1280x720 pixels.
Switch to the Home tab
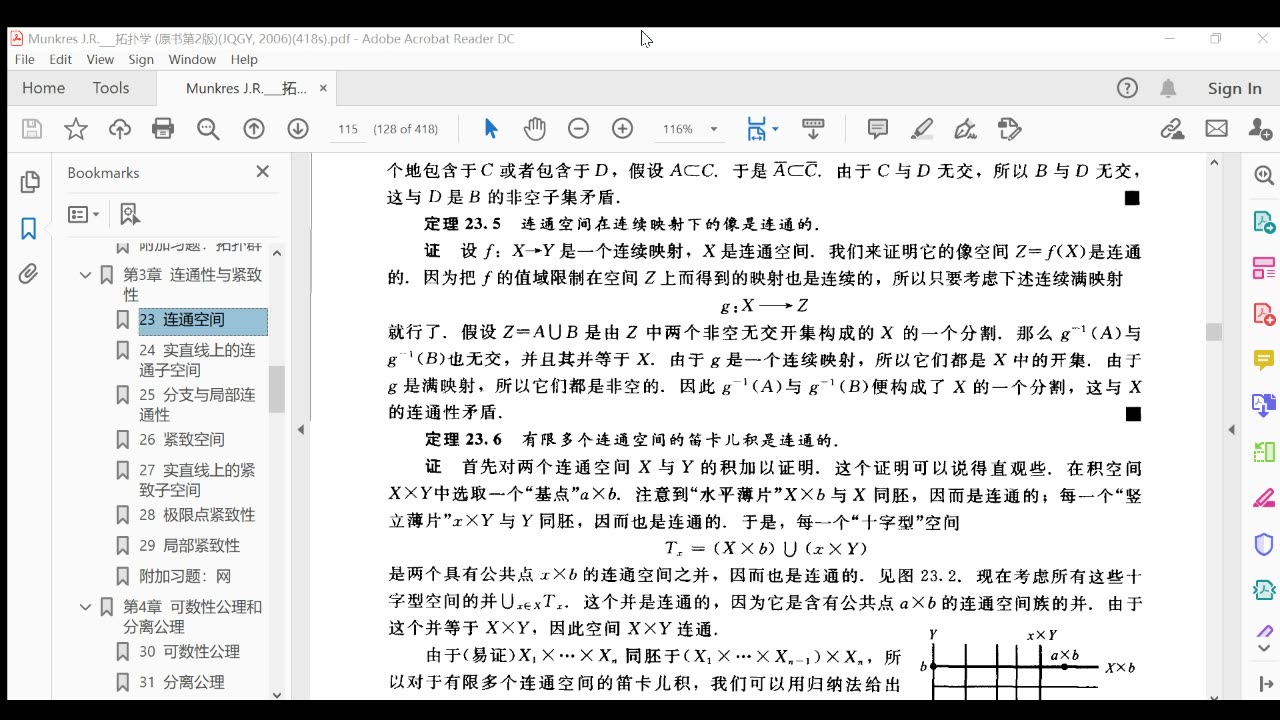coord(43,88)
